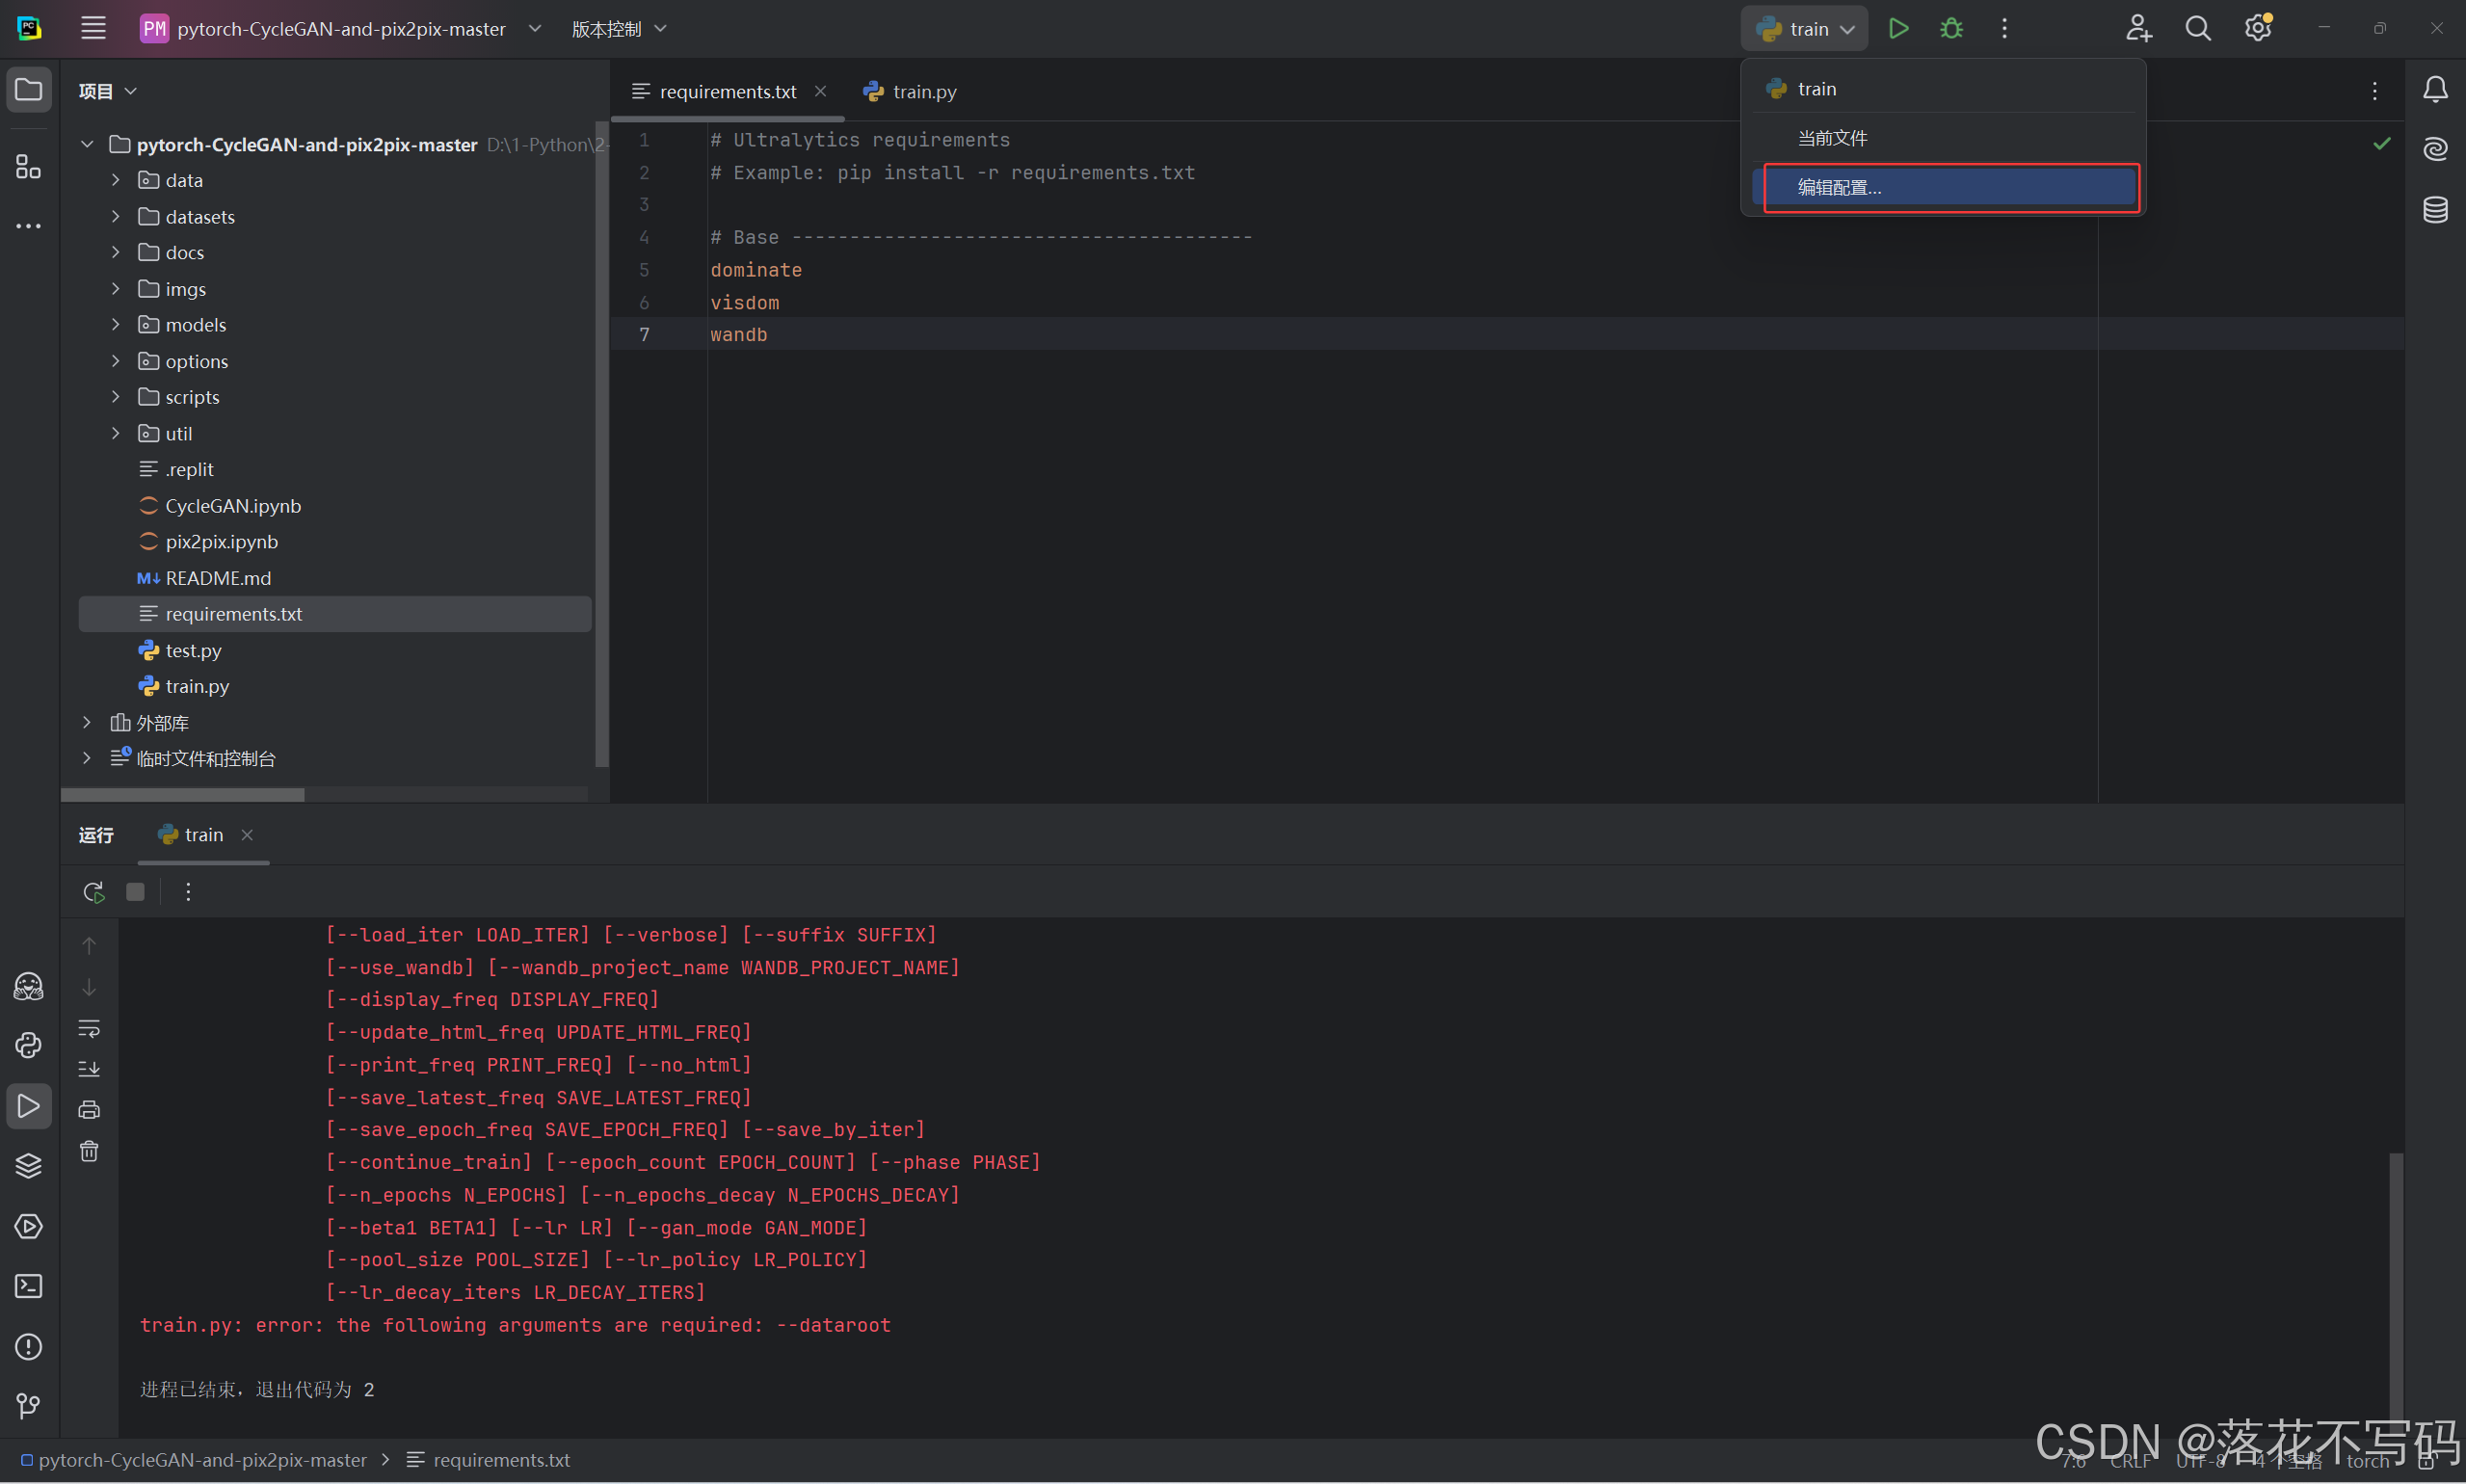Open the Terminal tool window
Screen dimensions: 2466x1484
(28, 1286)
